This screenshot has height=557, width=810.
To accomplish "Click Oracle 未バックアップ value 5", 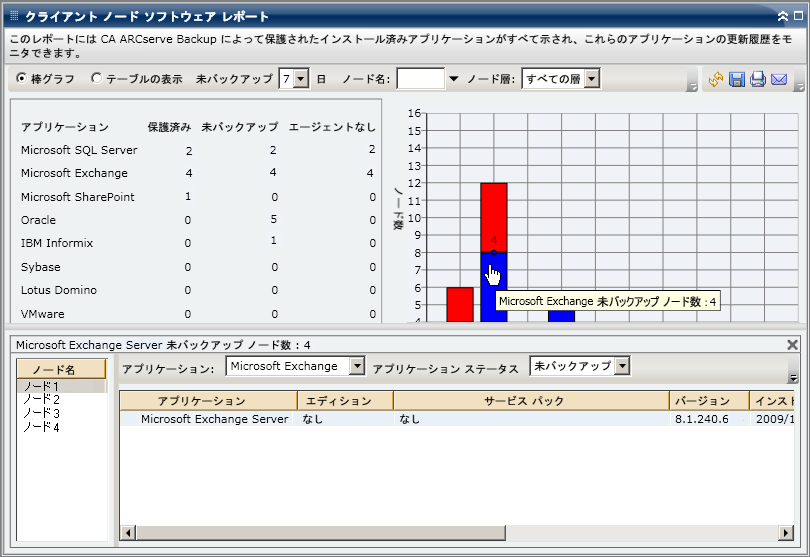I will [x=274, y=220].
